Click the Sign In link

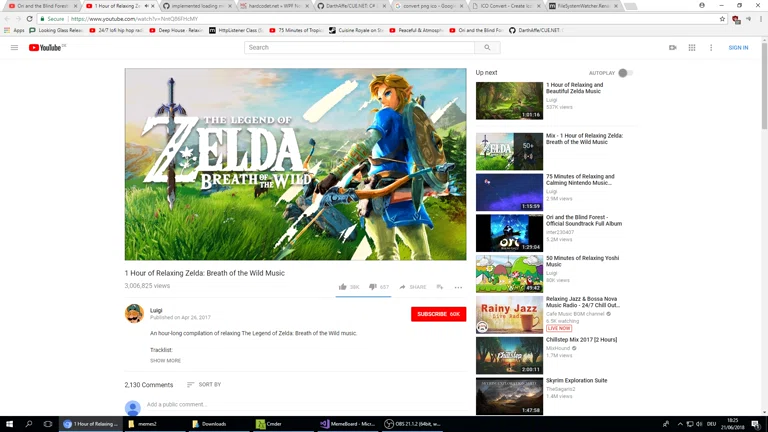click(x=738, y=47)
